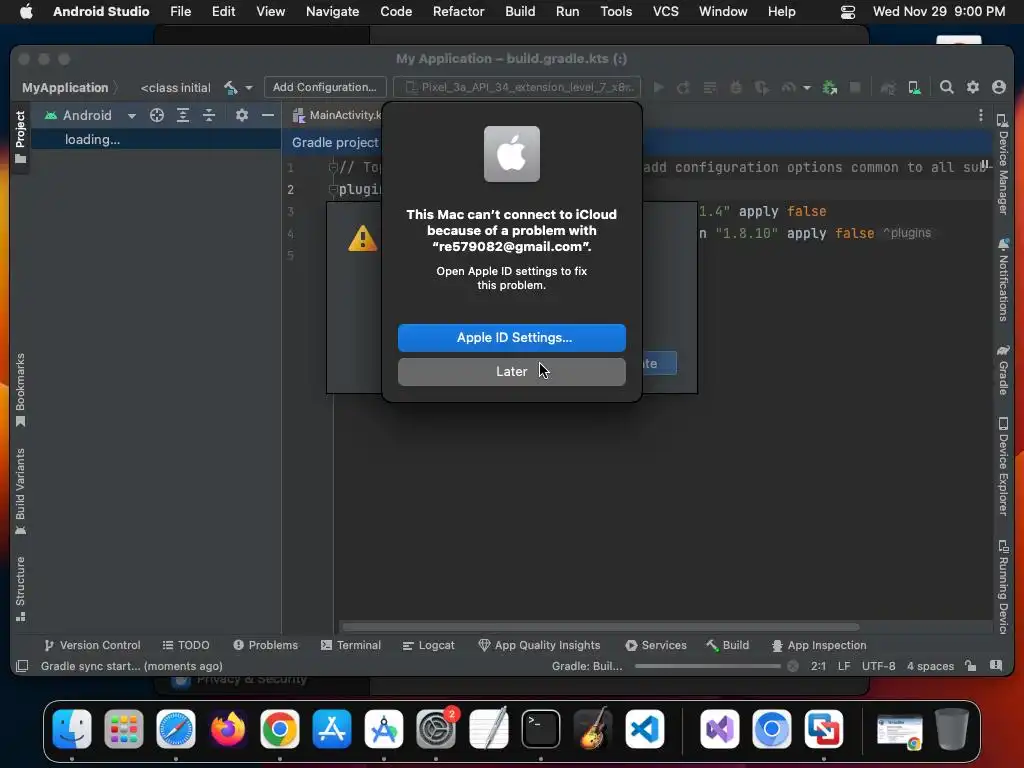Toggle the Build Variants side tab
The height and width of the screenshot is (768, 1024).
pos(20,491)
